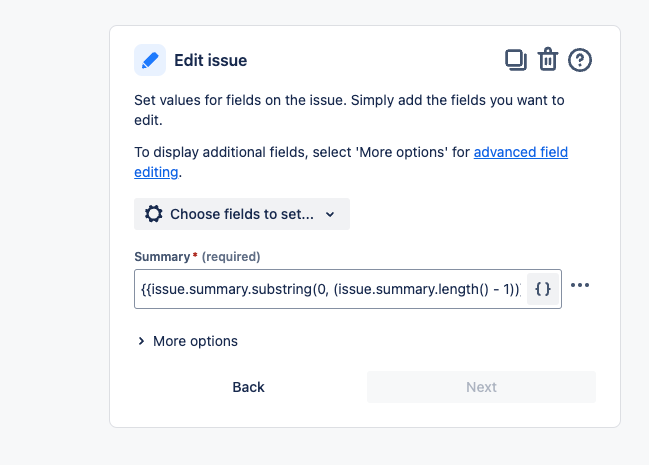649x465 pixels.
Task: Delete the Edit issue action via trash icon
Action: tap(548, 60)
